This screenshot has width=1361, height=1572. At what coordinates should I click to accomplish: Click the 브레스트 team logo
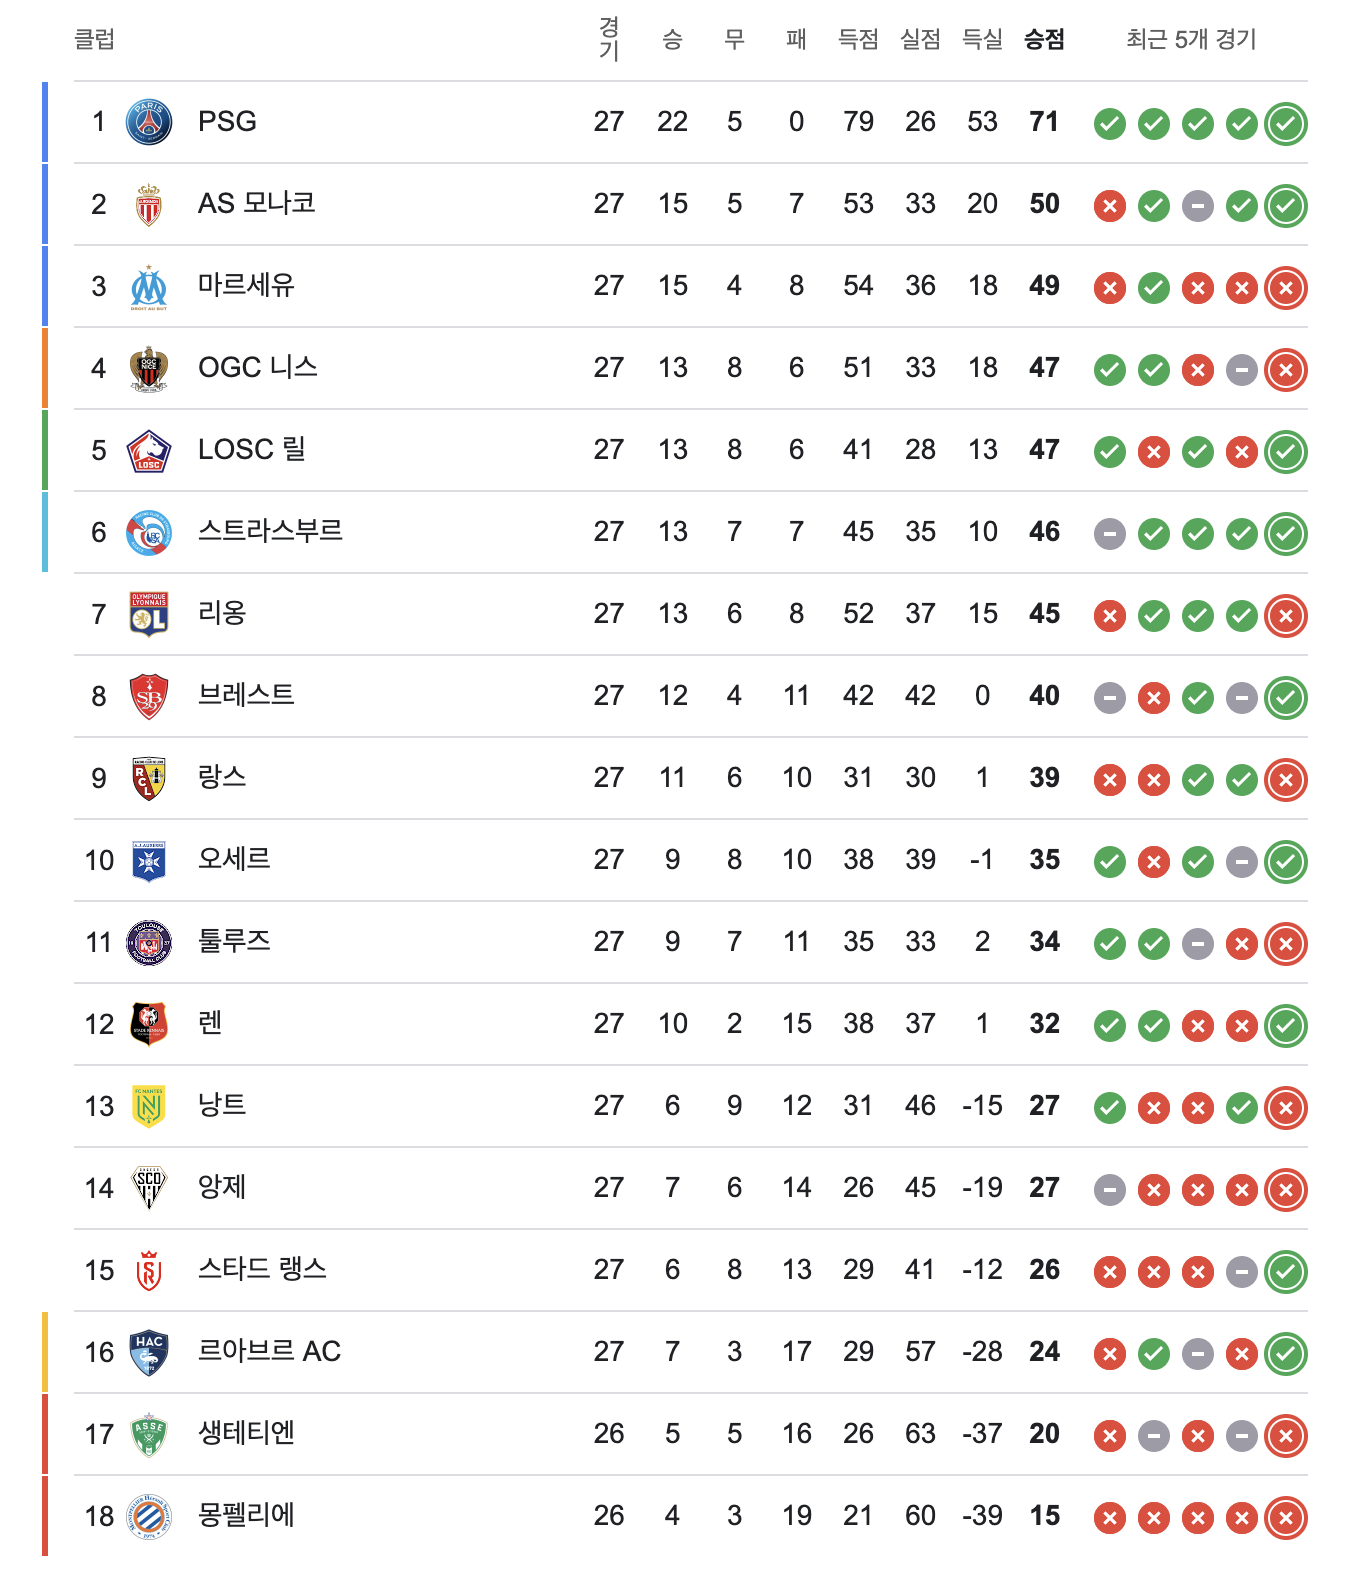click(x=149, y=696)
